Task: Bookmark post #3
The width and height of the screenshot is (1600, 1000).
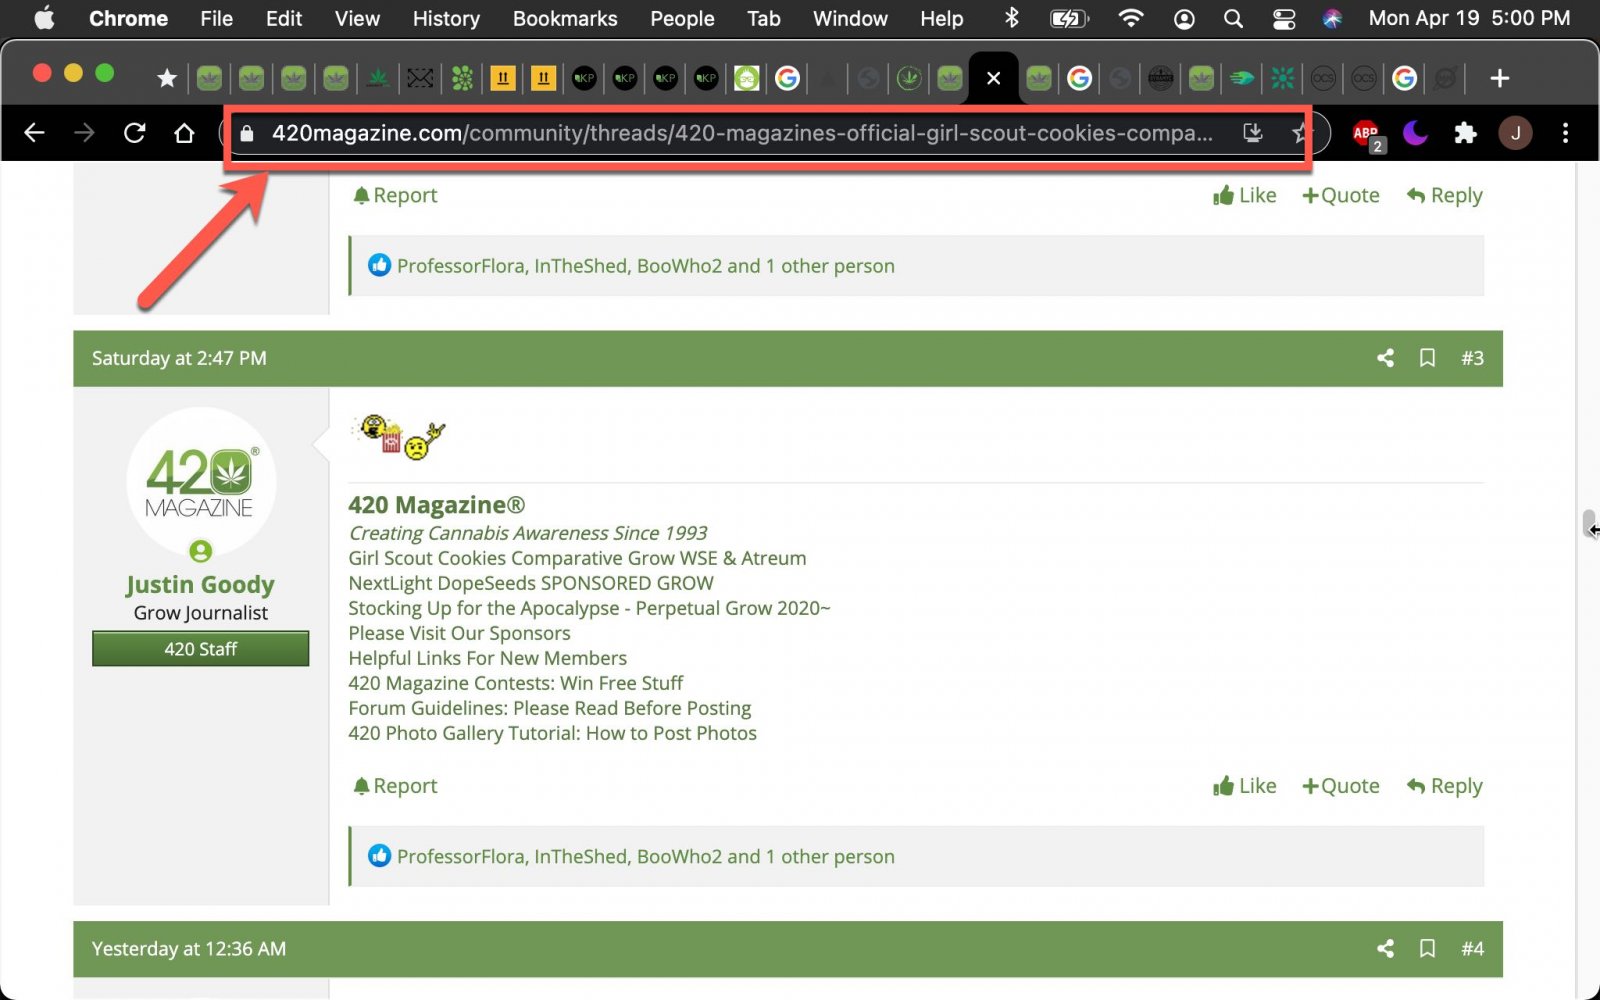Action: click(x=1427, y=358)
